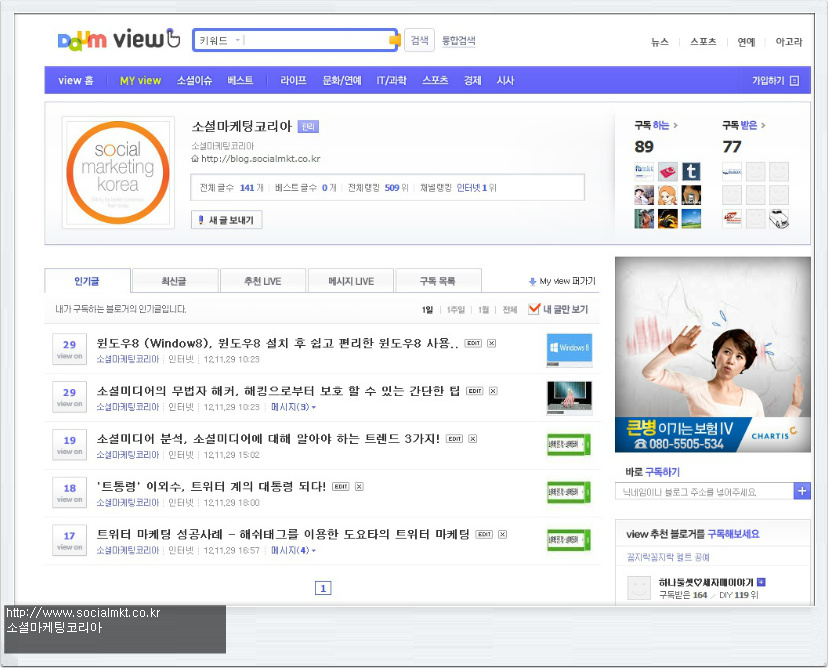Remove the 도요타 트위터 마케팅 post with its X icon
The height and width of the screenshot is (668, 828).
(x=503, y=534)
